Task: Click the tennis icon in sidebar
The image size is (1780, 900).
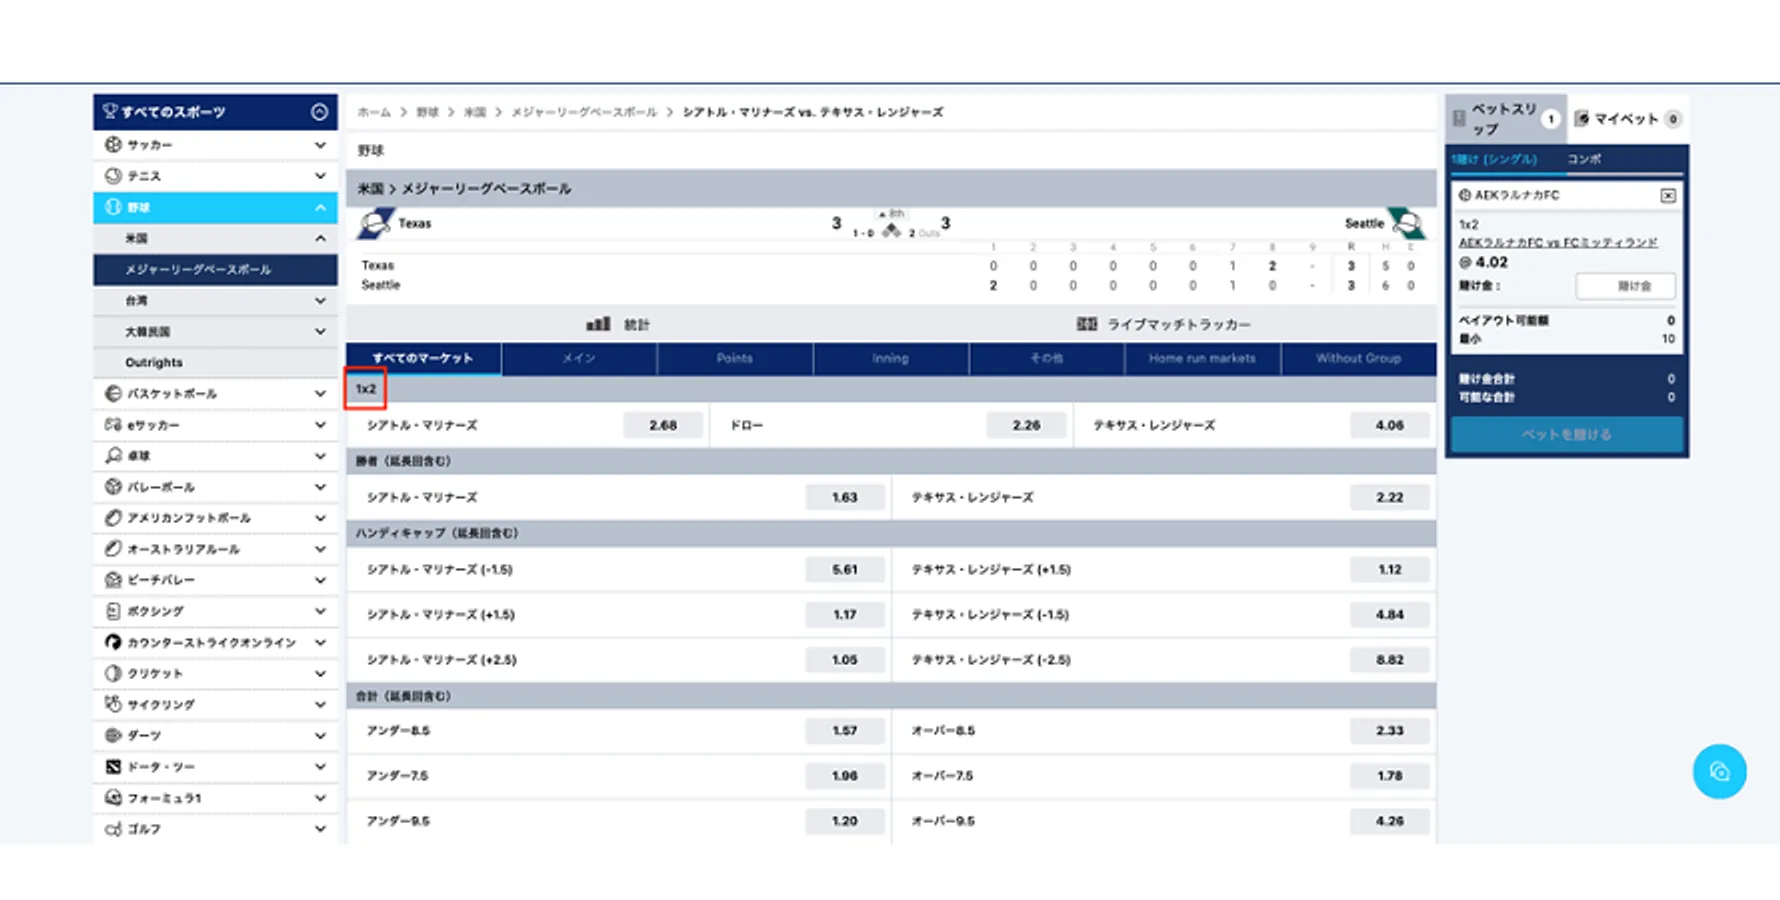Action: 113,176
